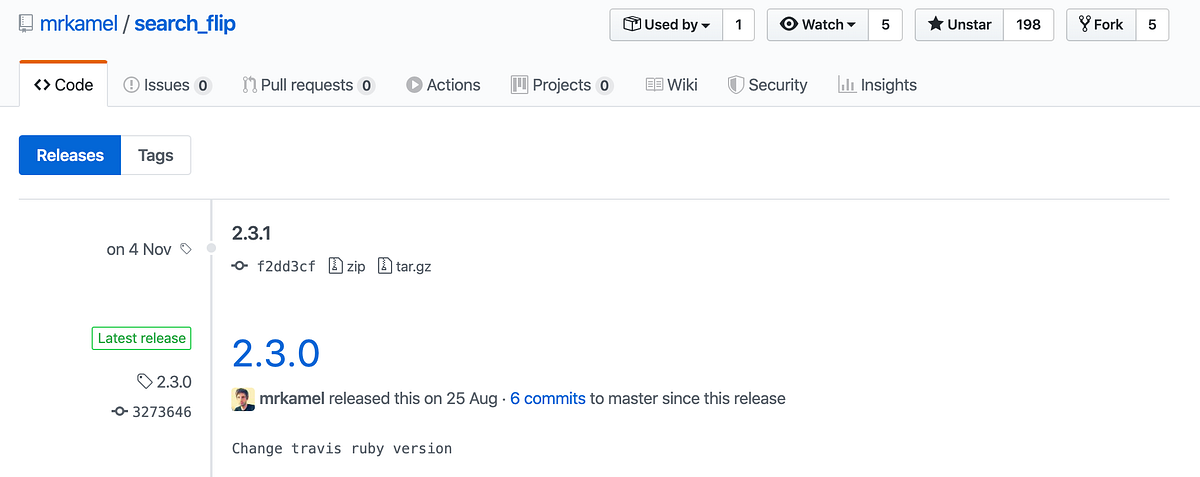Image resolution: width=1200 pixels, height=477 pixels.
Task: Open the 2.3.0 release title link
Action: (x=276, y=353)
